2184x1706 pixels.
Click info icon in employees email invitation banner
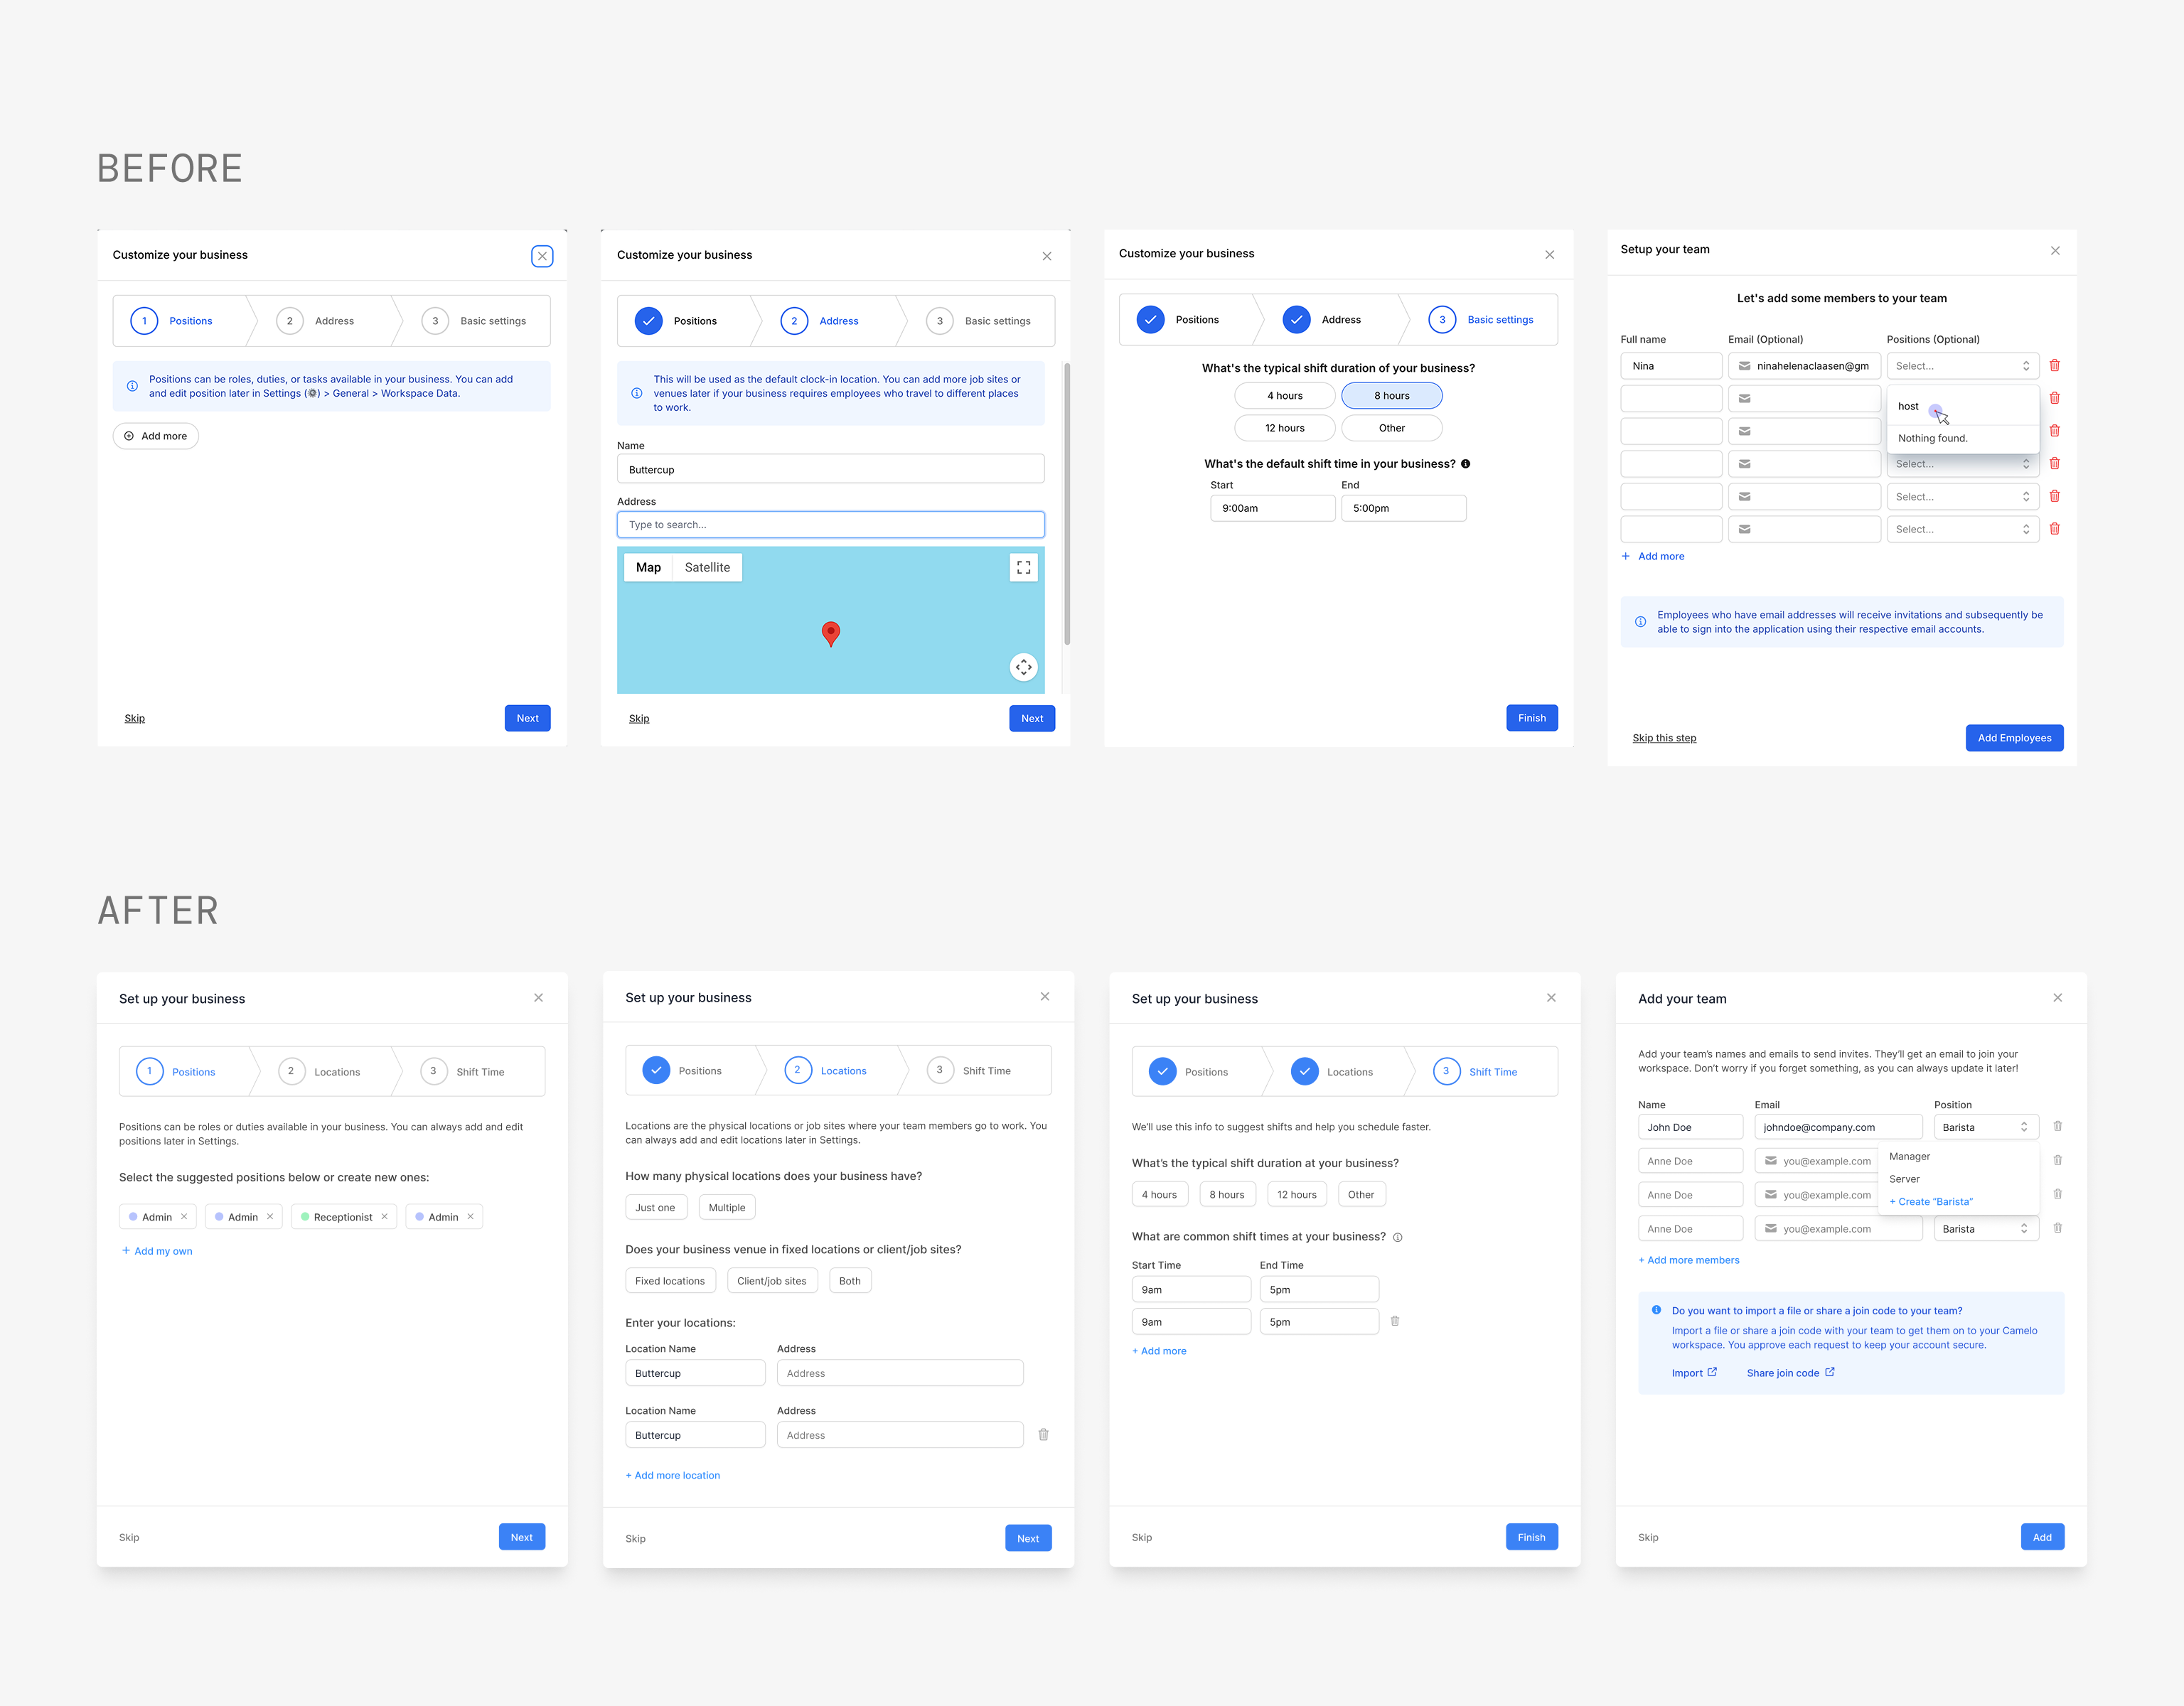click(1640, 622)
